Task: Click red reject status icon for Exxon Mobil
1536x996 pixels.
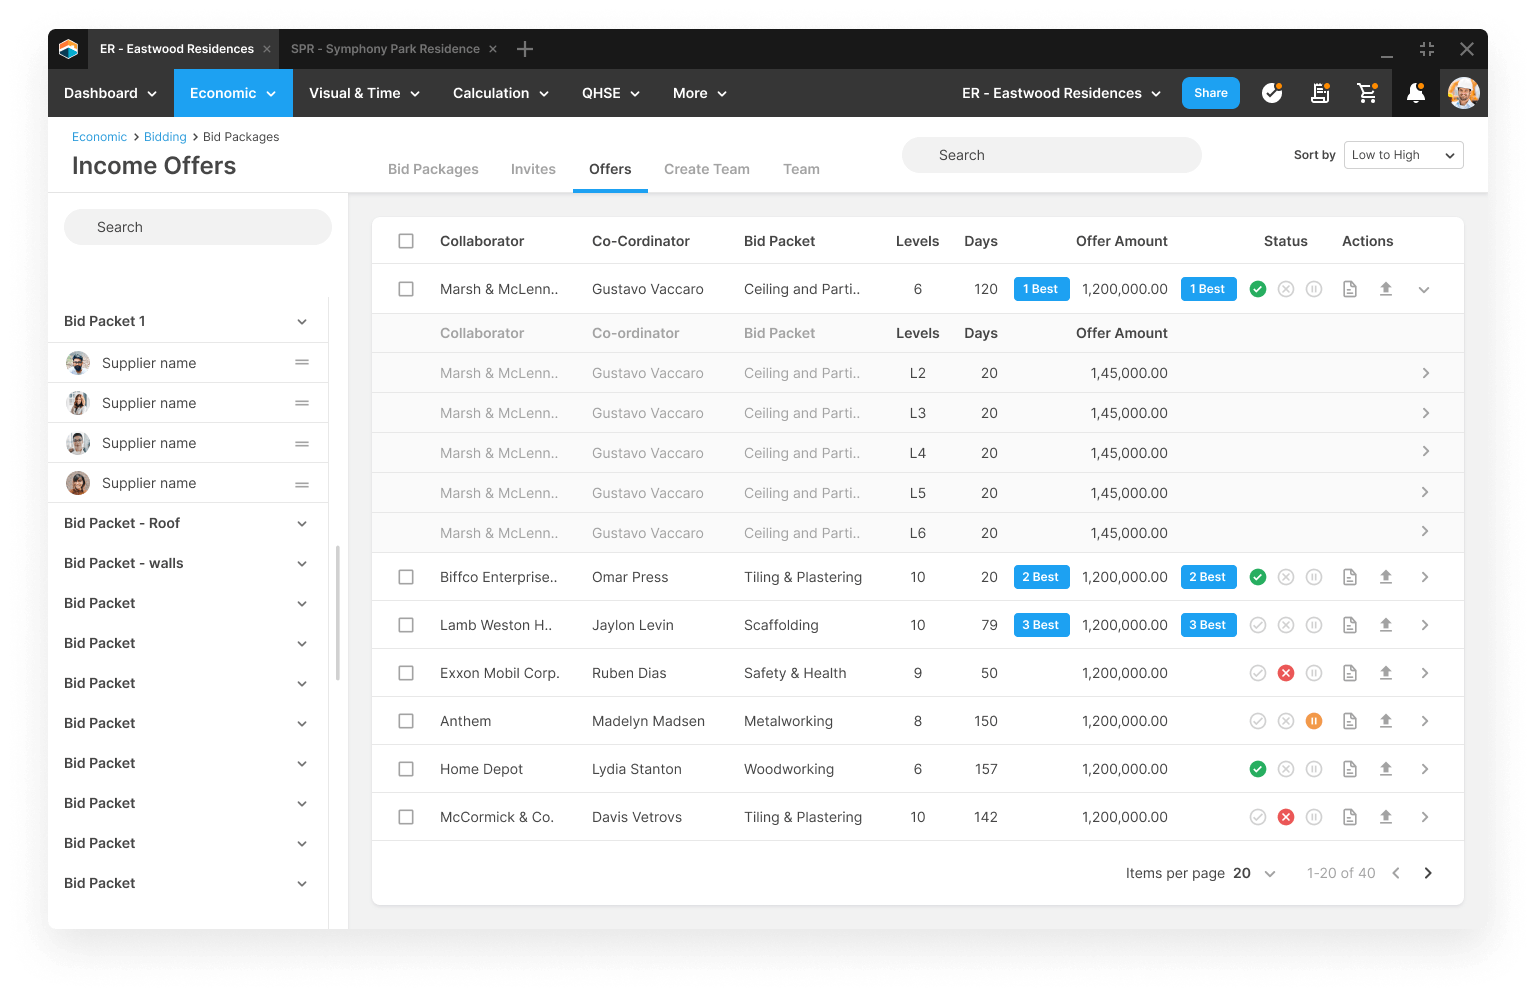Action: 1286,673
